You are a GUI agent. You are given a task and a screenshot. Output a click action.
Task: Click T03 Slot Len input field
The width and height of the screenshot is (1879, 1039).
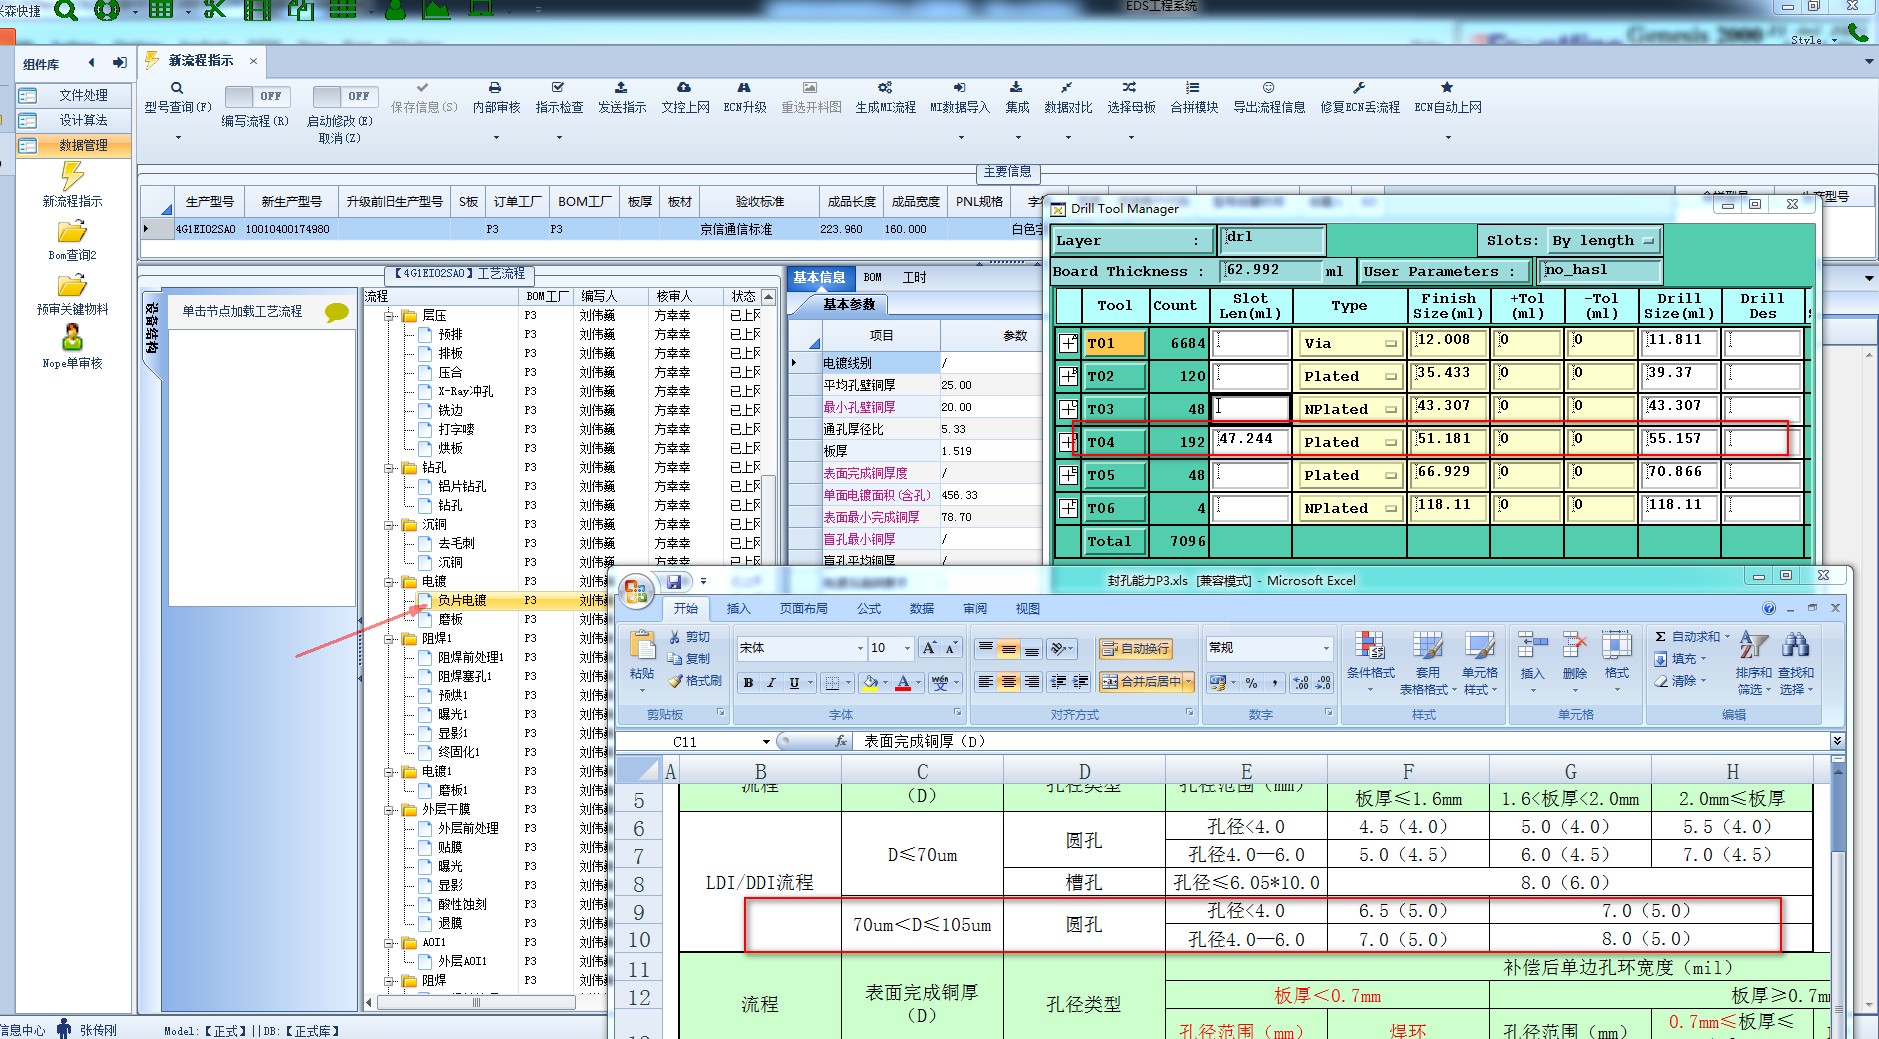pyautogui.click(x=1250, y=409)
